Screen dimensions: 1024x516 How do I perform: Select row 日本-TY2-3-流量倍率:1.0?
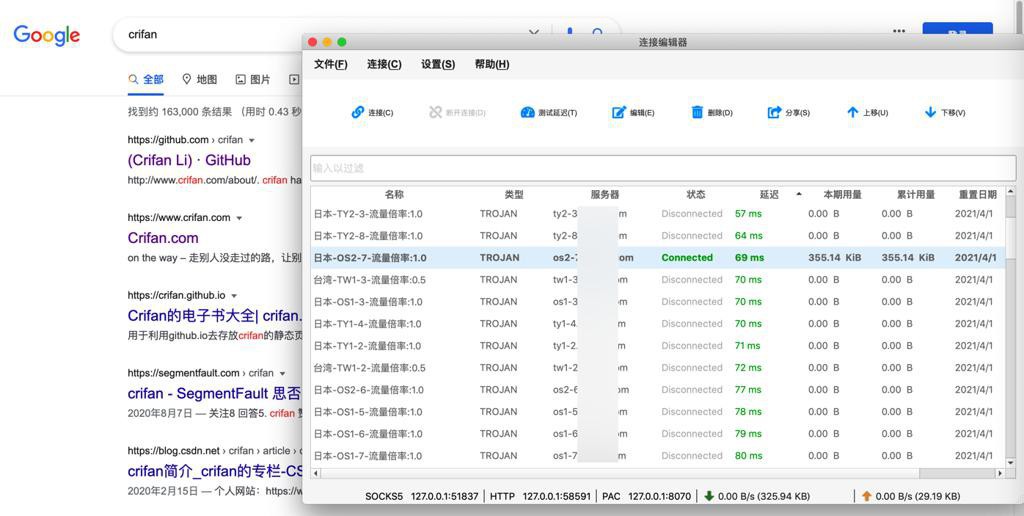click(658, 214)
